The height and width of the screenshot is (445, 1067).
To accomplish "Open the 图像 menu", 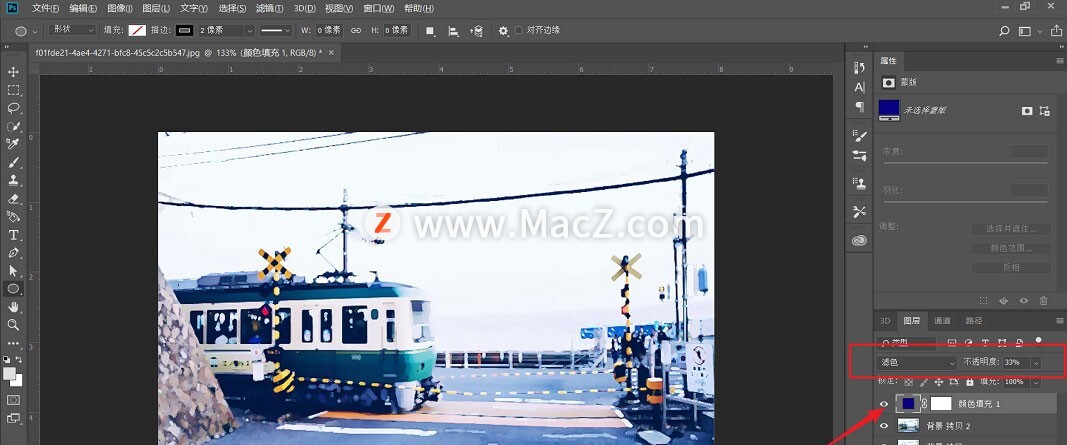I will pos(120,9).
